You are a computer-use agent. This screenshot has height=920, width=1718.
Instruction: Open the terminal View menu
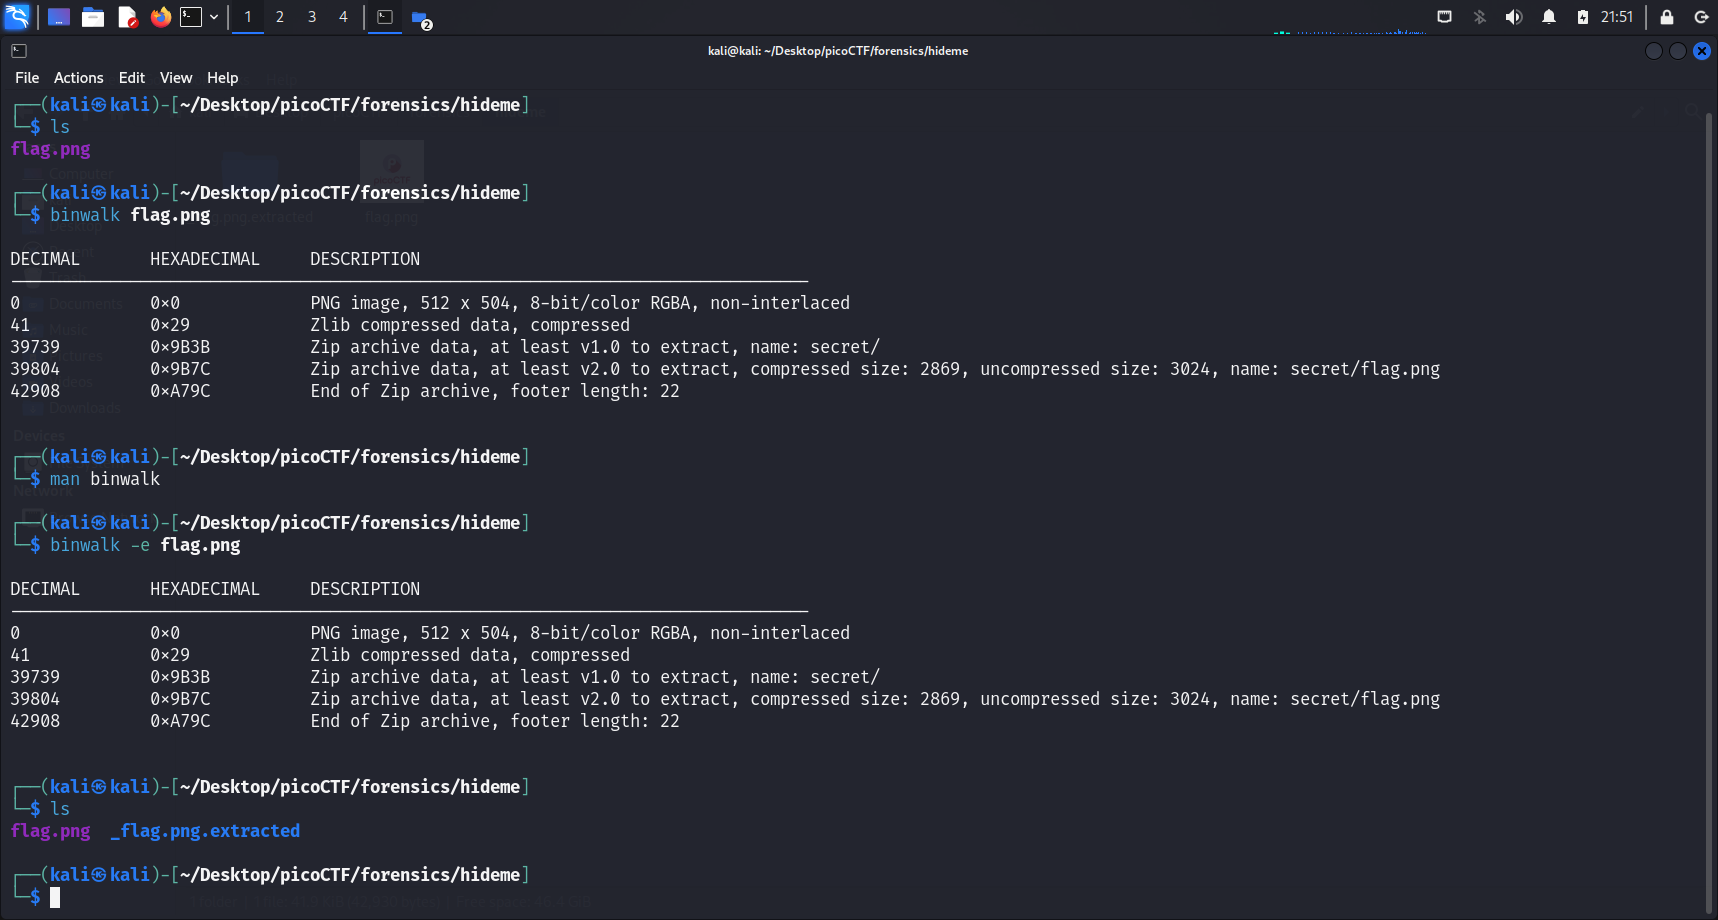176,78
